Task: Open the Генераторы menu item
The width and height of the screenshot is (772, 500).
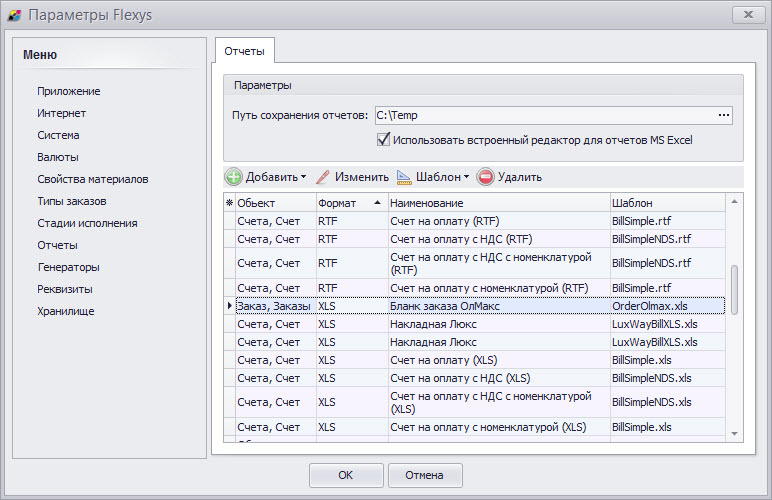Action: tap(68, 267)
